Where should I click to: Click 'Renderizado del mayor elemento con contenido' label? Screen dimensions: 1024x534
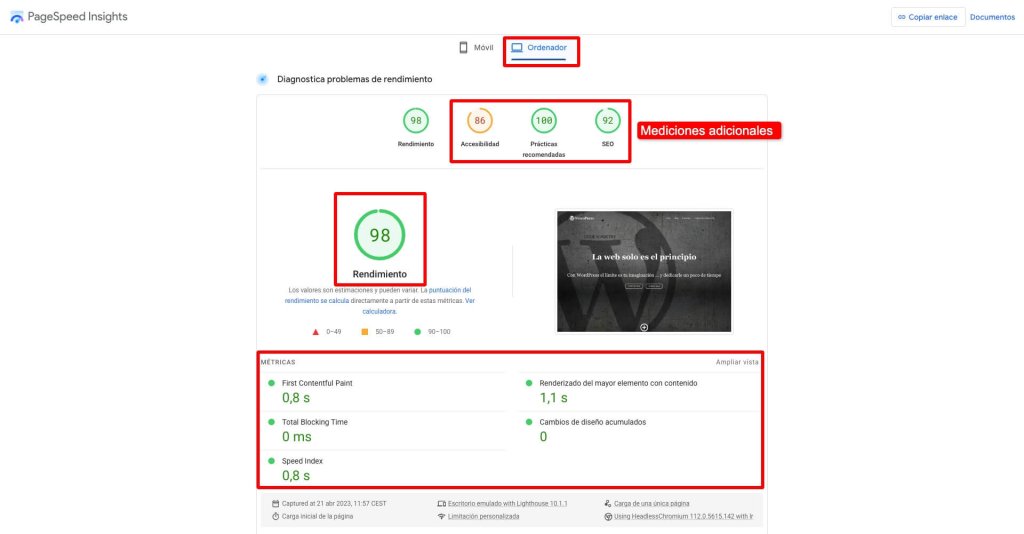(618, 383)
